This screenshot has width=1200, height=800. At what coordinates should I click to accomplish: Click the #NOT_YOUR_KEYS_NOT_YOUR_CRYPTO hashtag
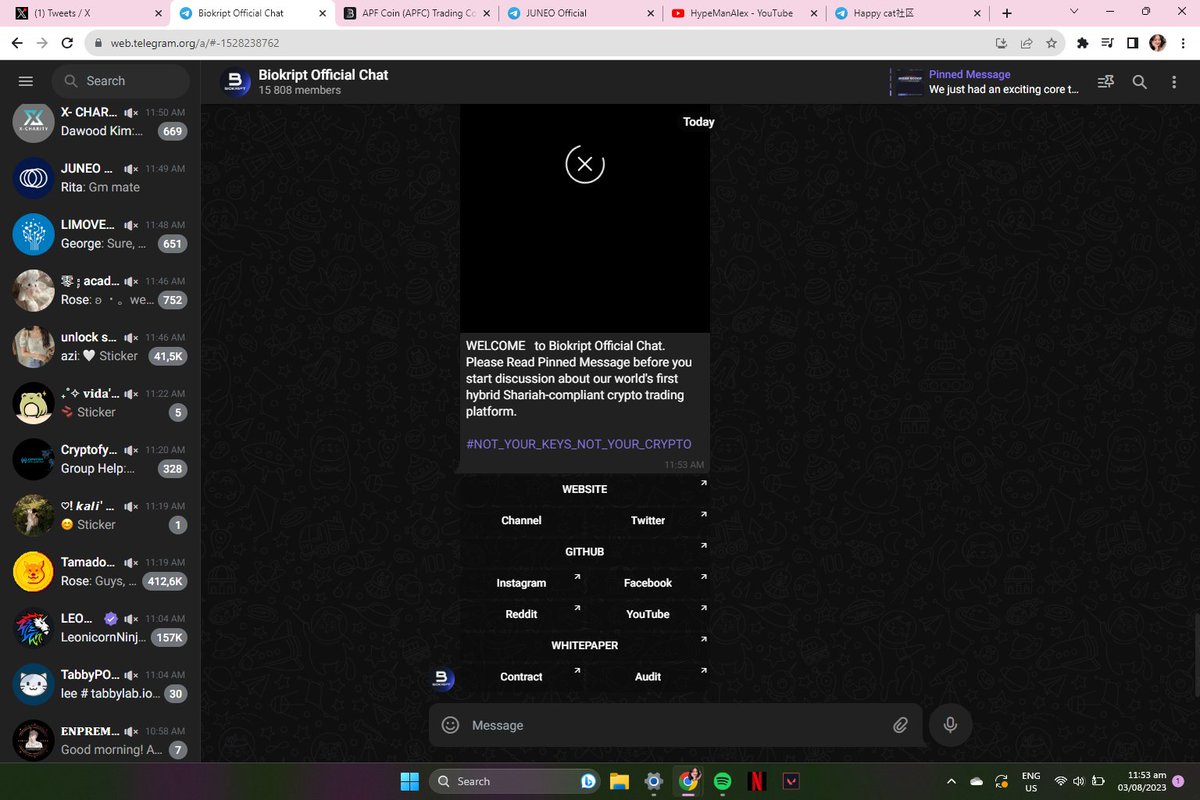(x=578, y=444)
